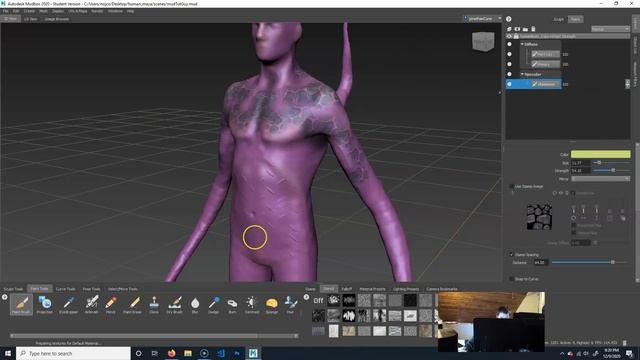Open File Explorer from the taskbar

188,353
